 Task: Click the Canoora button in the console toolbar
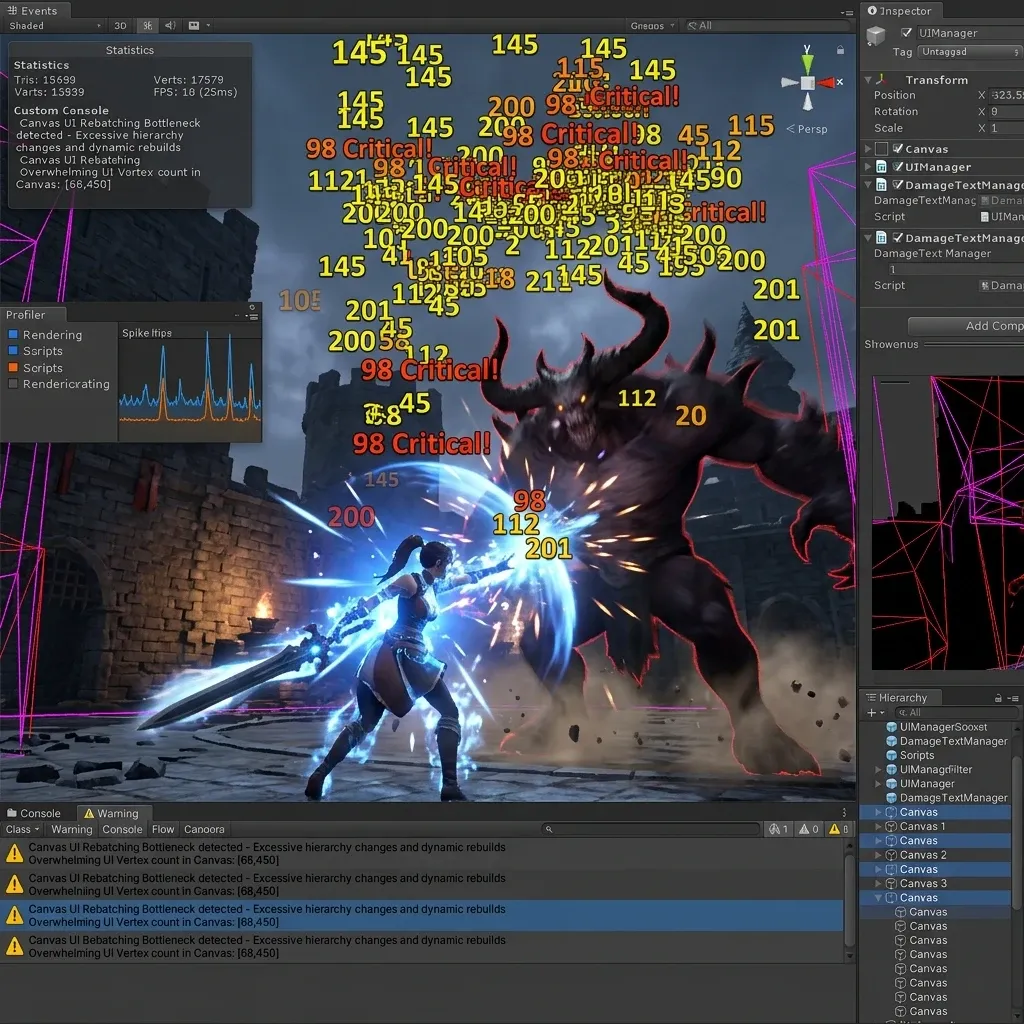204,829
